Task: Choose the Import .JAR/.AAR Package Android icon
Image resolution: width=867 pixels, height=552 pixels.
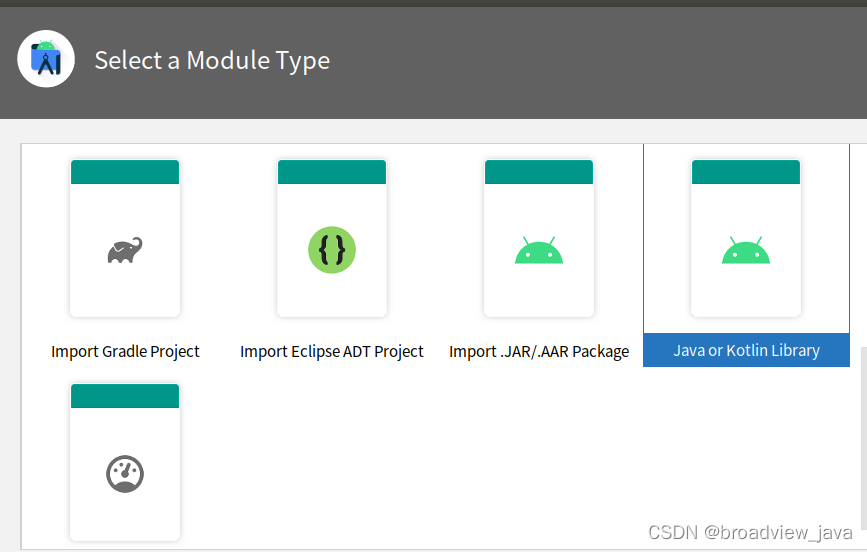Action: [539, 251]
